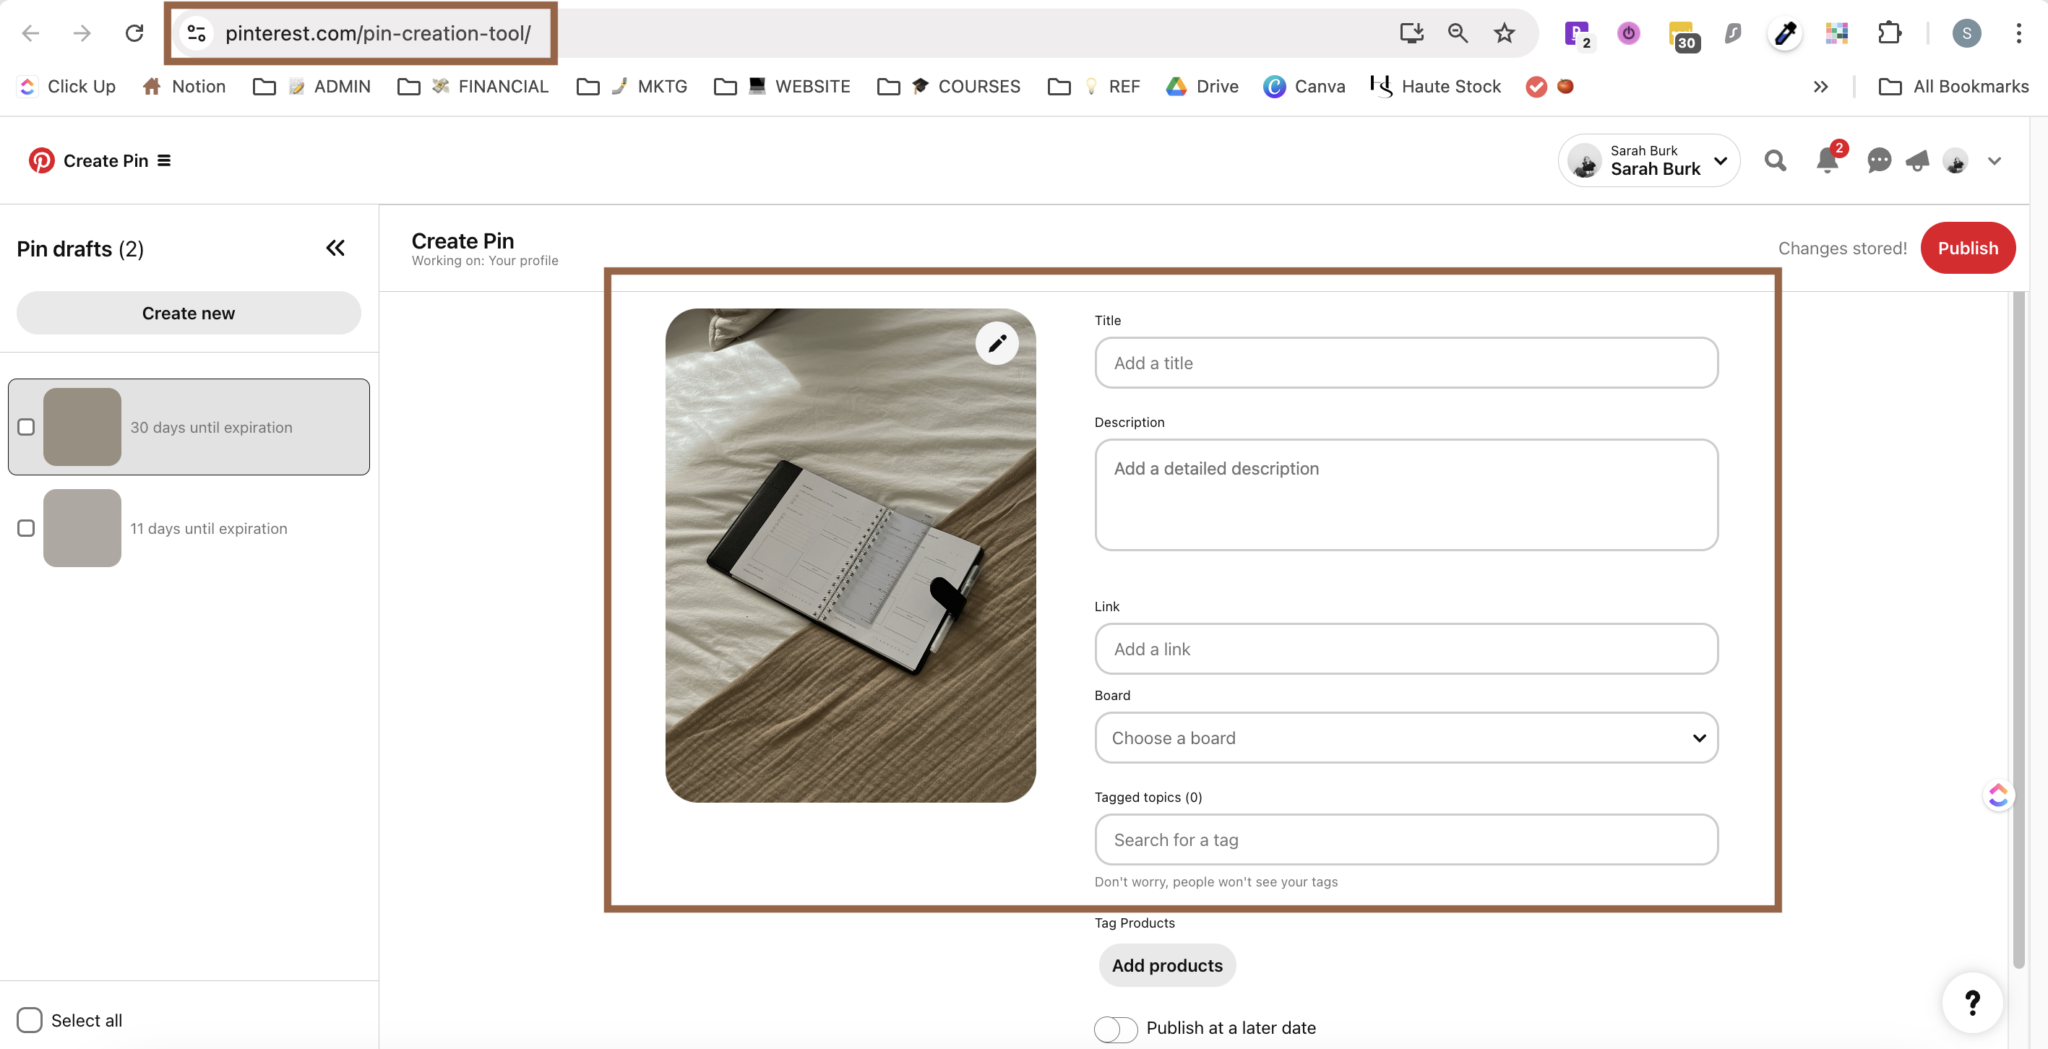
Task: Collapse the Pin drafts panel
Action: 335,247
